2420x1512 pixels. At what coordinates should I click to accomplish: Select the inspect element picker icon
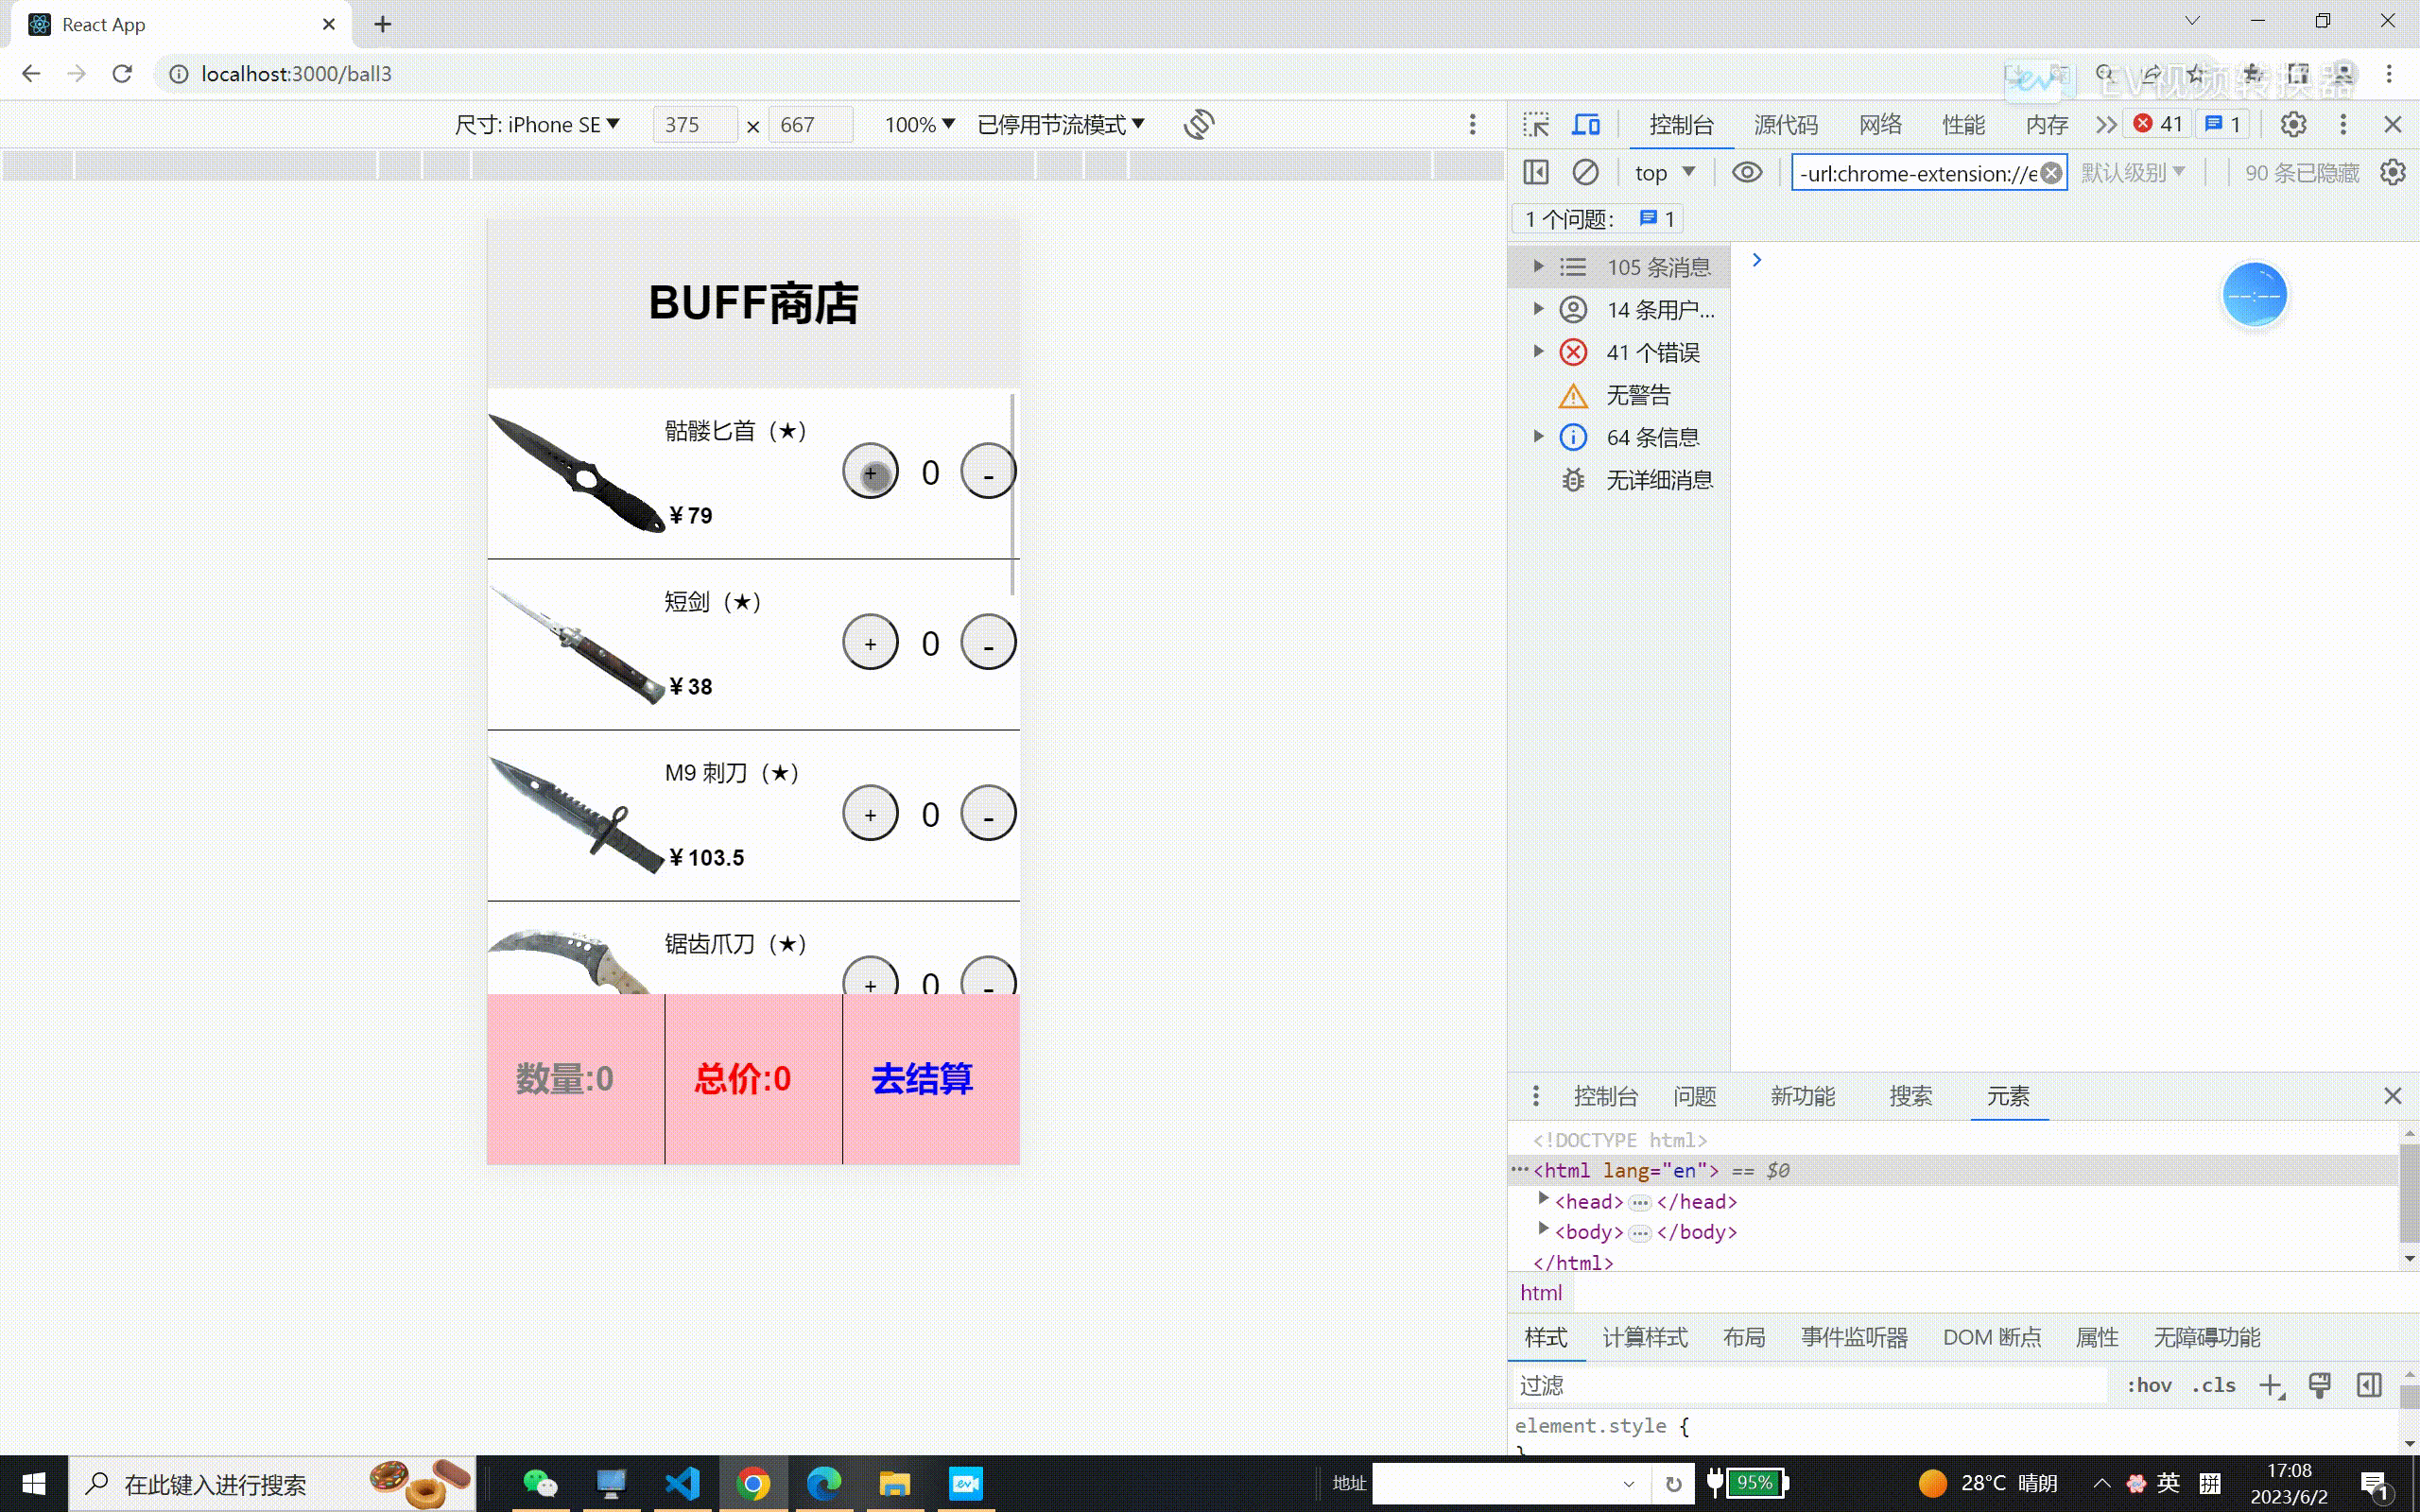point(1535,124)
